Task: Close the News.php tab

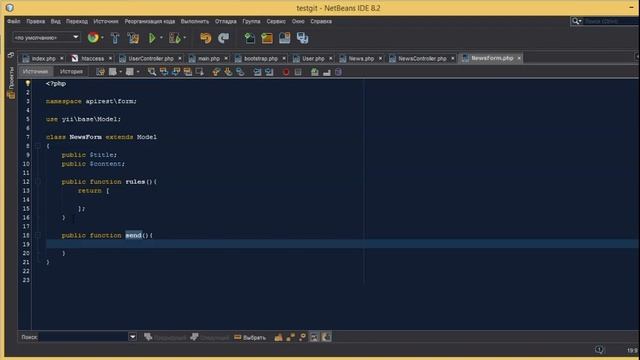Action: [380, 59]
